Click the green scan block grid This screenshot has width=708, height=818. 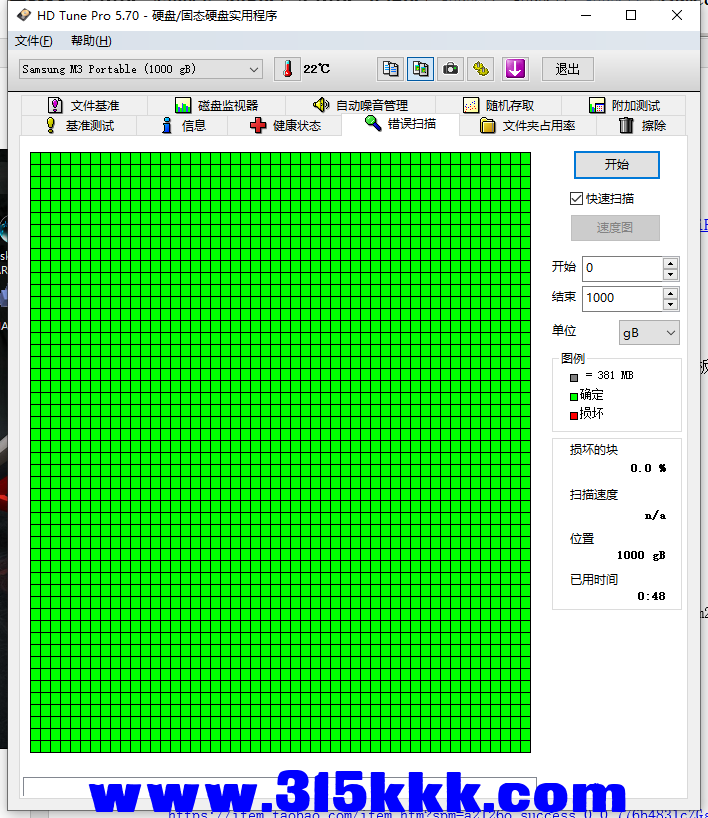click(280, 452)
